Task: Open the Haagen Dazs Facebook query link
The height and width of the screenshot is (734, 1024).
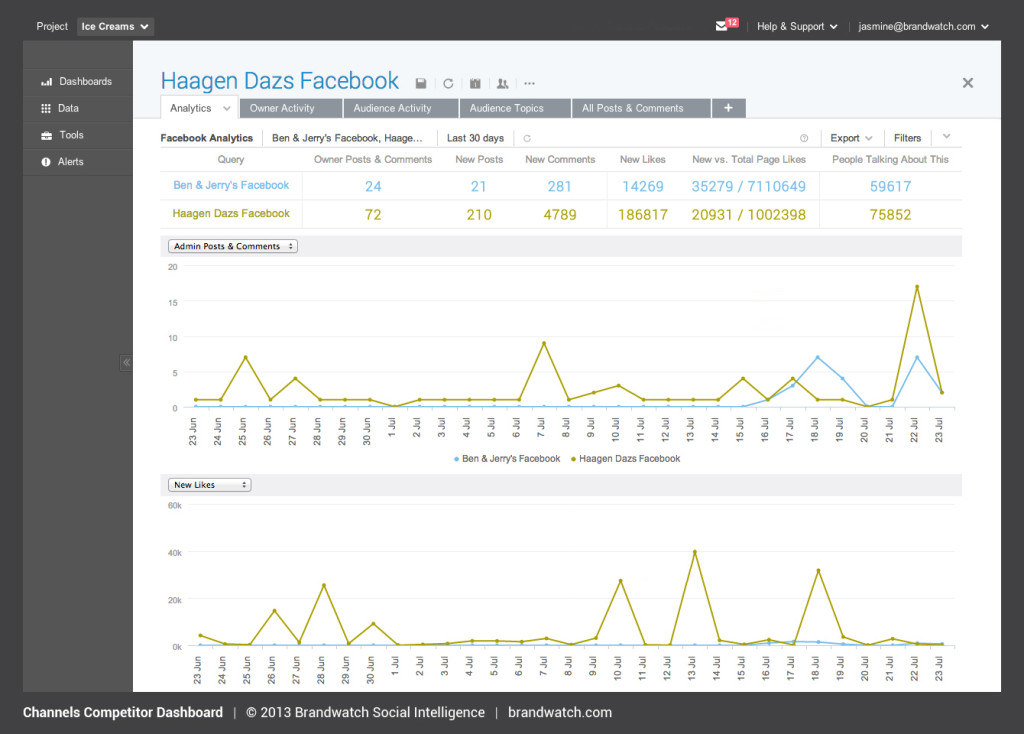Action: click(x=231, y=214)
